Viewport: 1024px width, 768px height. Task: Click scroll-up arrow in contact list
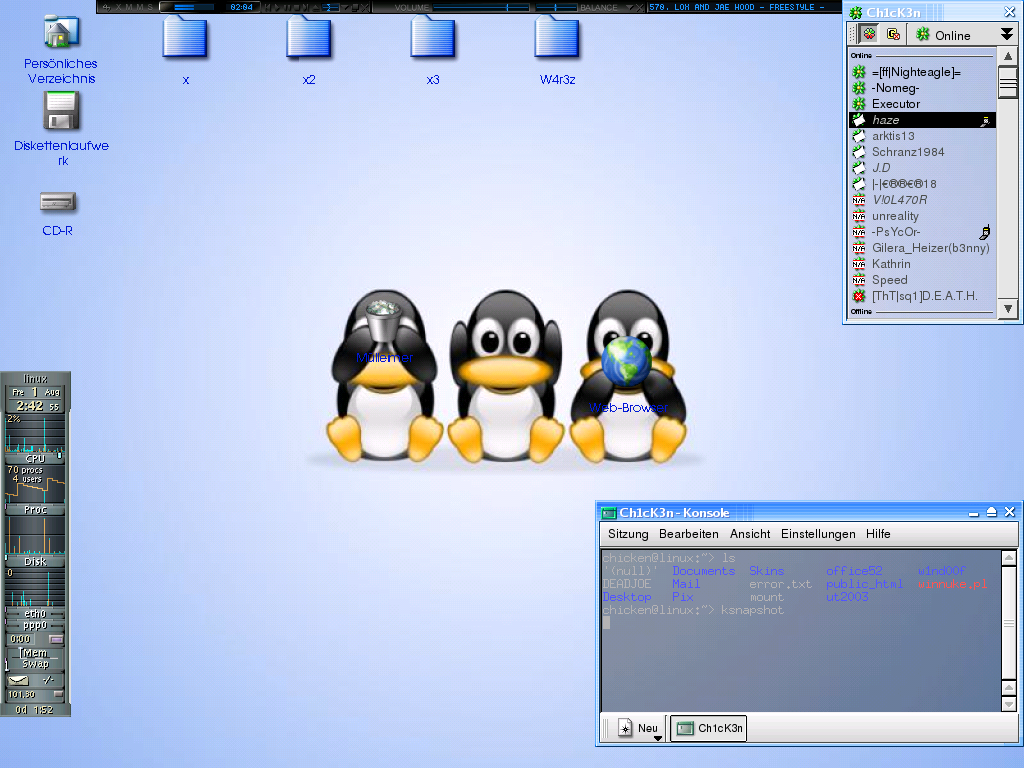click(1008, 56)
